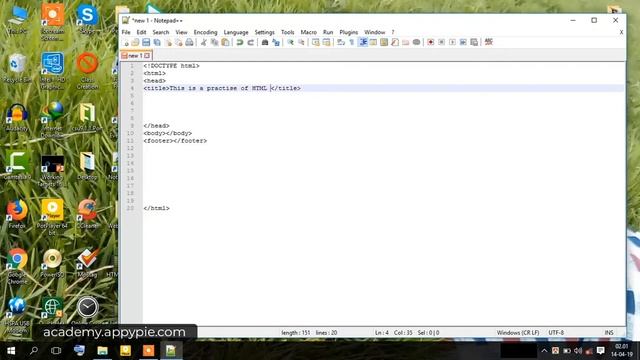Image resolution: width=640 pixels, height=360 pixels.
Task: Open Find using the binoculars icon
Action: point(265,42)
